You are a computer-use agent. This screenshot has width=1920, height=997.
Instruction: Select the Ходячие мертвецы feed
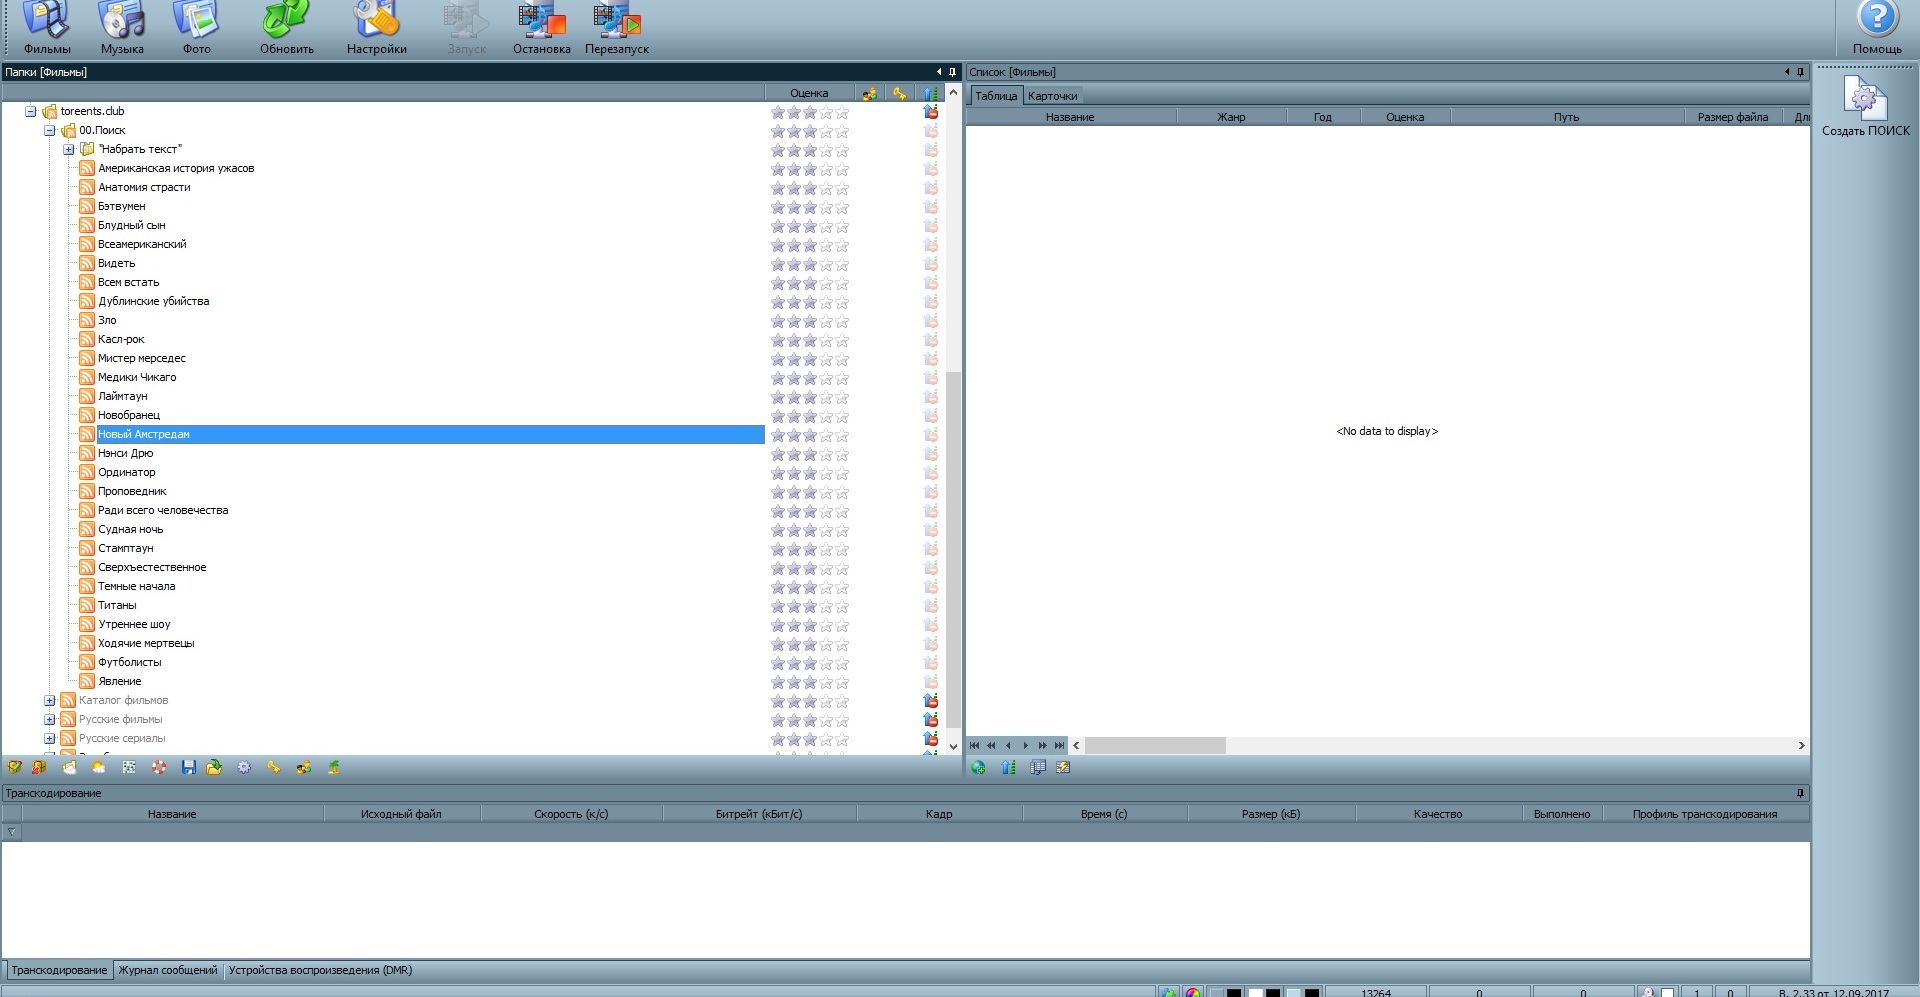146,643
